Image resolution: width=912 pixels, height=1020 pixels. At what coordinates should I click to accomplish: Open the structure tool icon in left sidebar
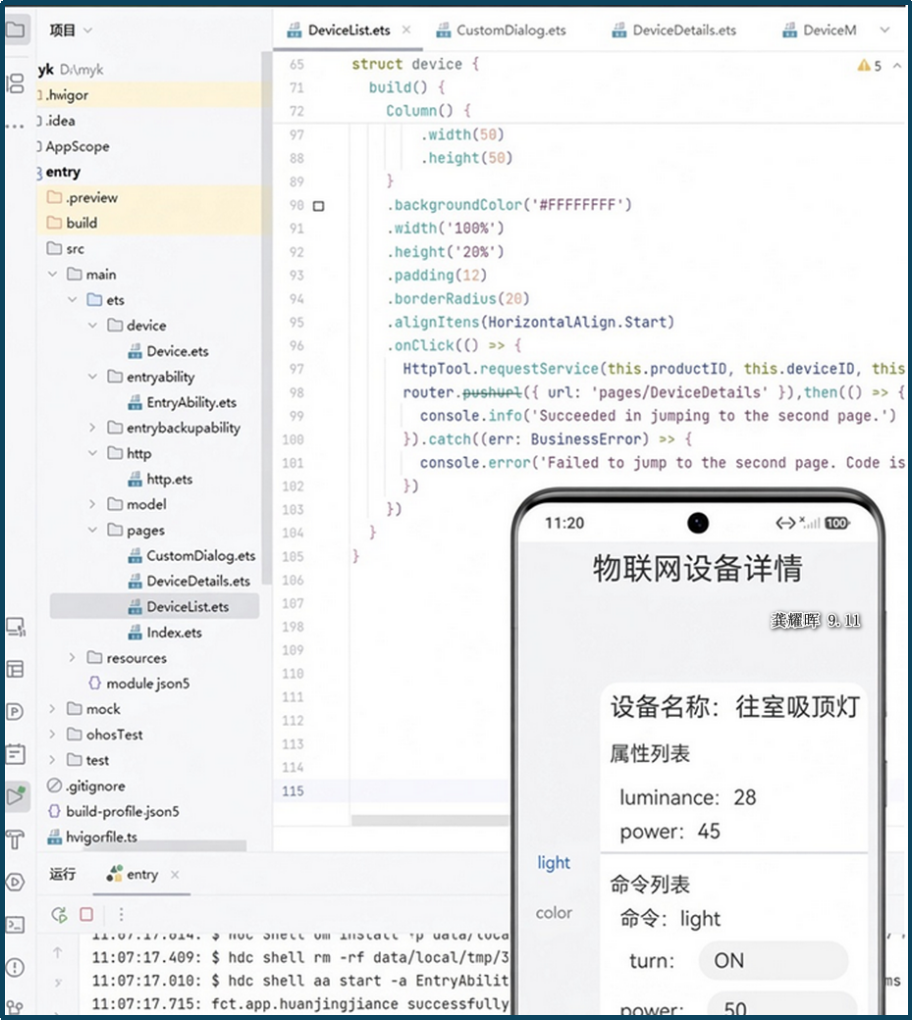pyautogui.click(x=16, y=83)
